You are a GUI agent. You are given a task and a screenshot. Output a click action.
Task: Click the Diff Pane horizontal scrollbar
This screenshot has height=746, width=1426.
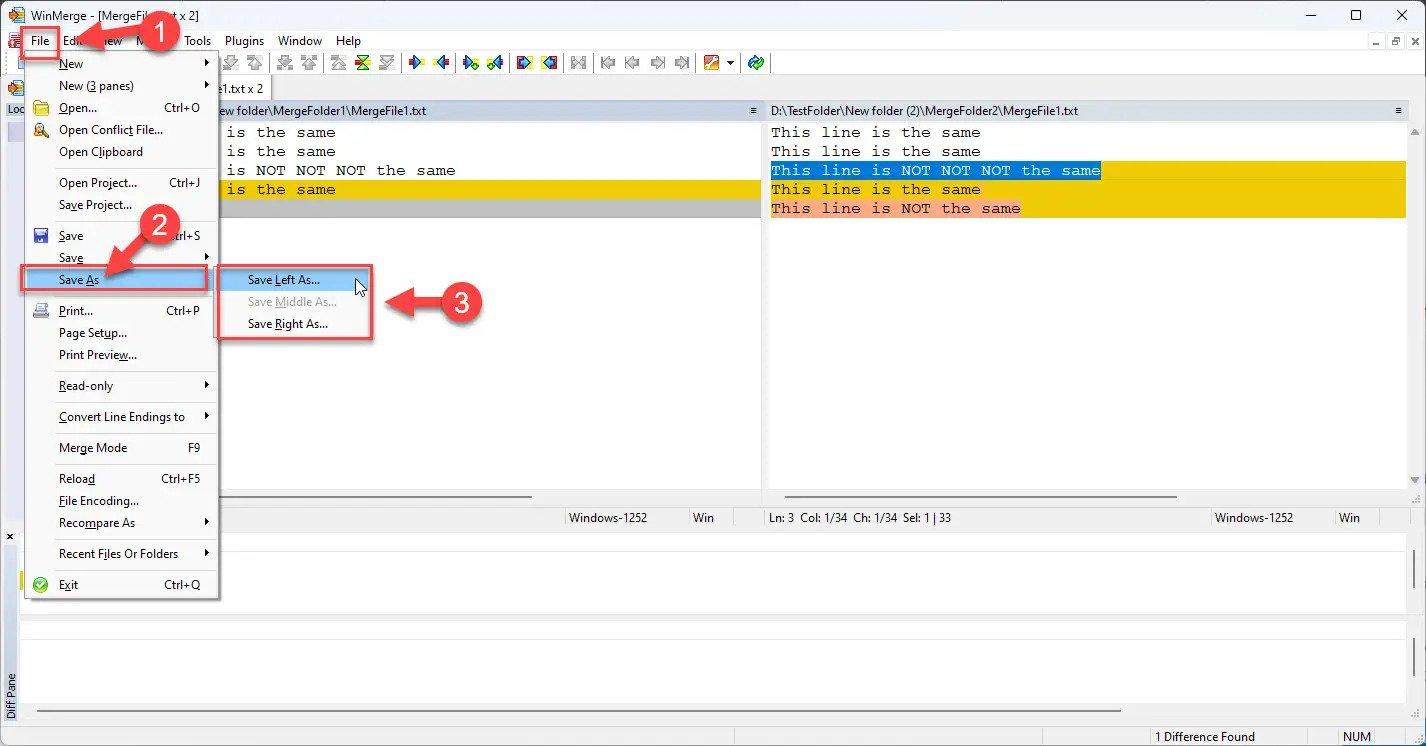tap(579, 711)
